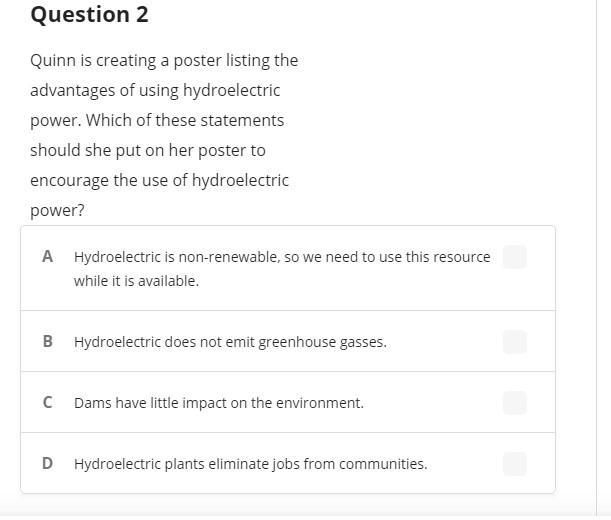Screen dimensions: 611x520
Task: Click the letter A option label
Action: pyautogui.click(x=47, y=257)
